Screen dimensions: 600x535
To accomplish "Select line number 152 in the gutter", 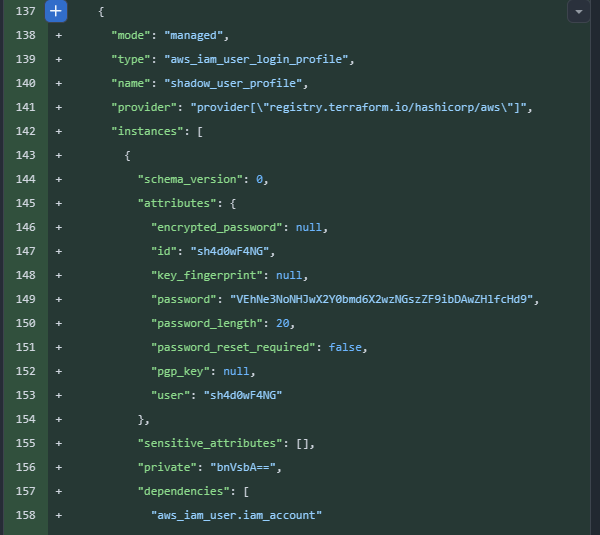I will 26,371.
